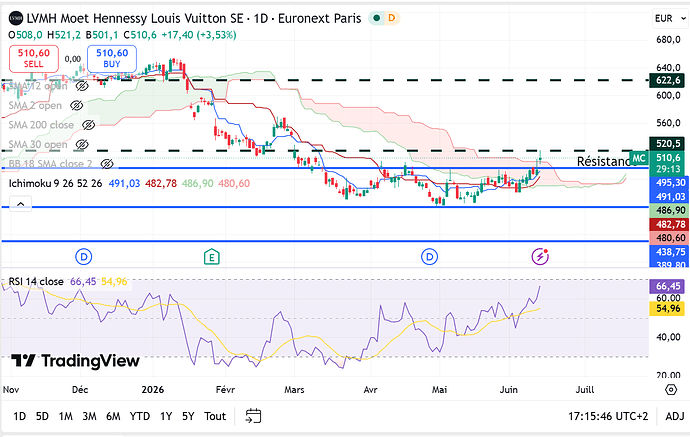
Task: Click the 482,78 red price label
Action: click(x=670, y=224)
